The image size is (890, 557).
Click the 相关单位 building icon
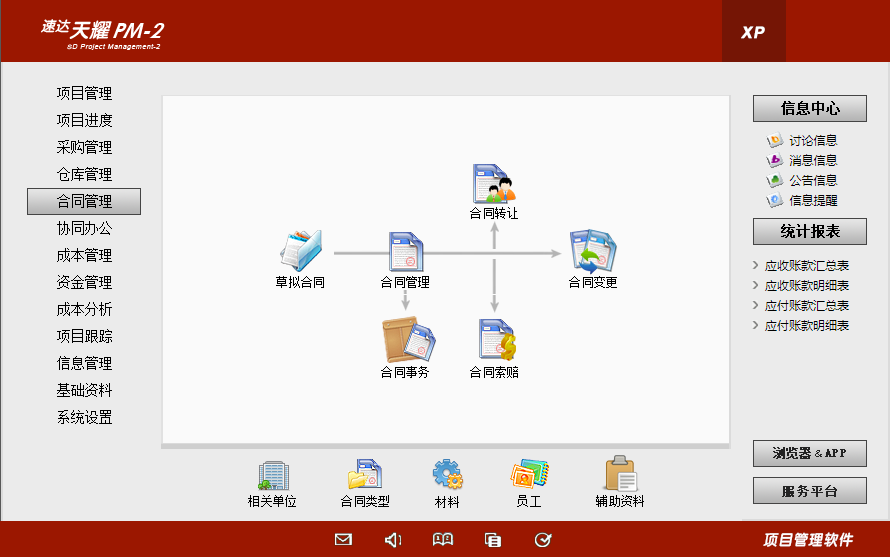pyautogui.click(x=272, y=475)
